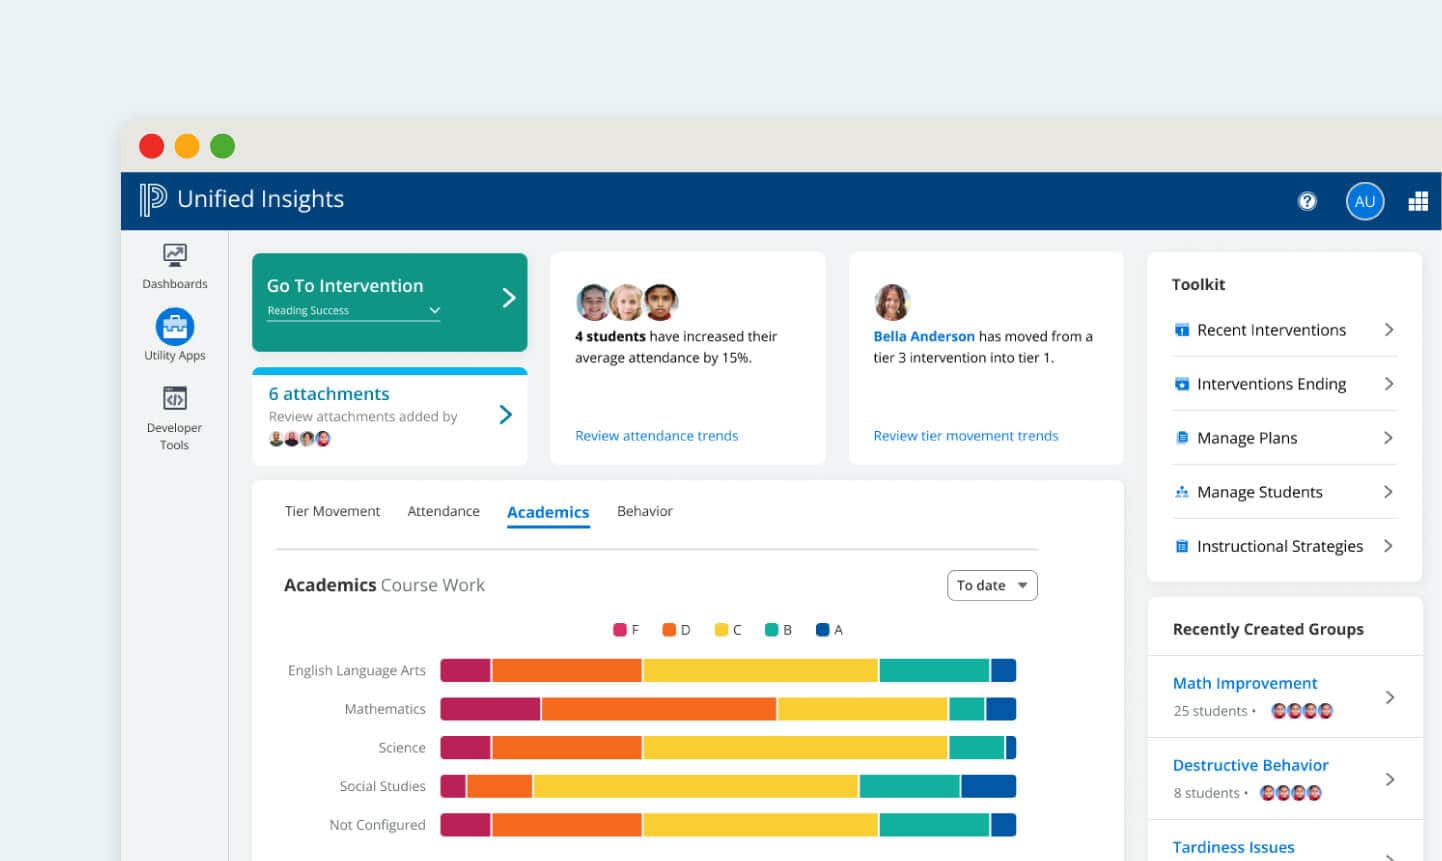Click the F grade legend swatch
The width and height of the screenshot is (1442, 861).
click(620, 630)
